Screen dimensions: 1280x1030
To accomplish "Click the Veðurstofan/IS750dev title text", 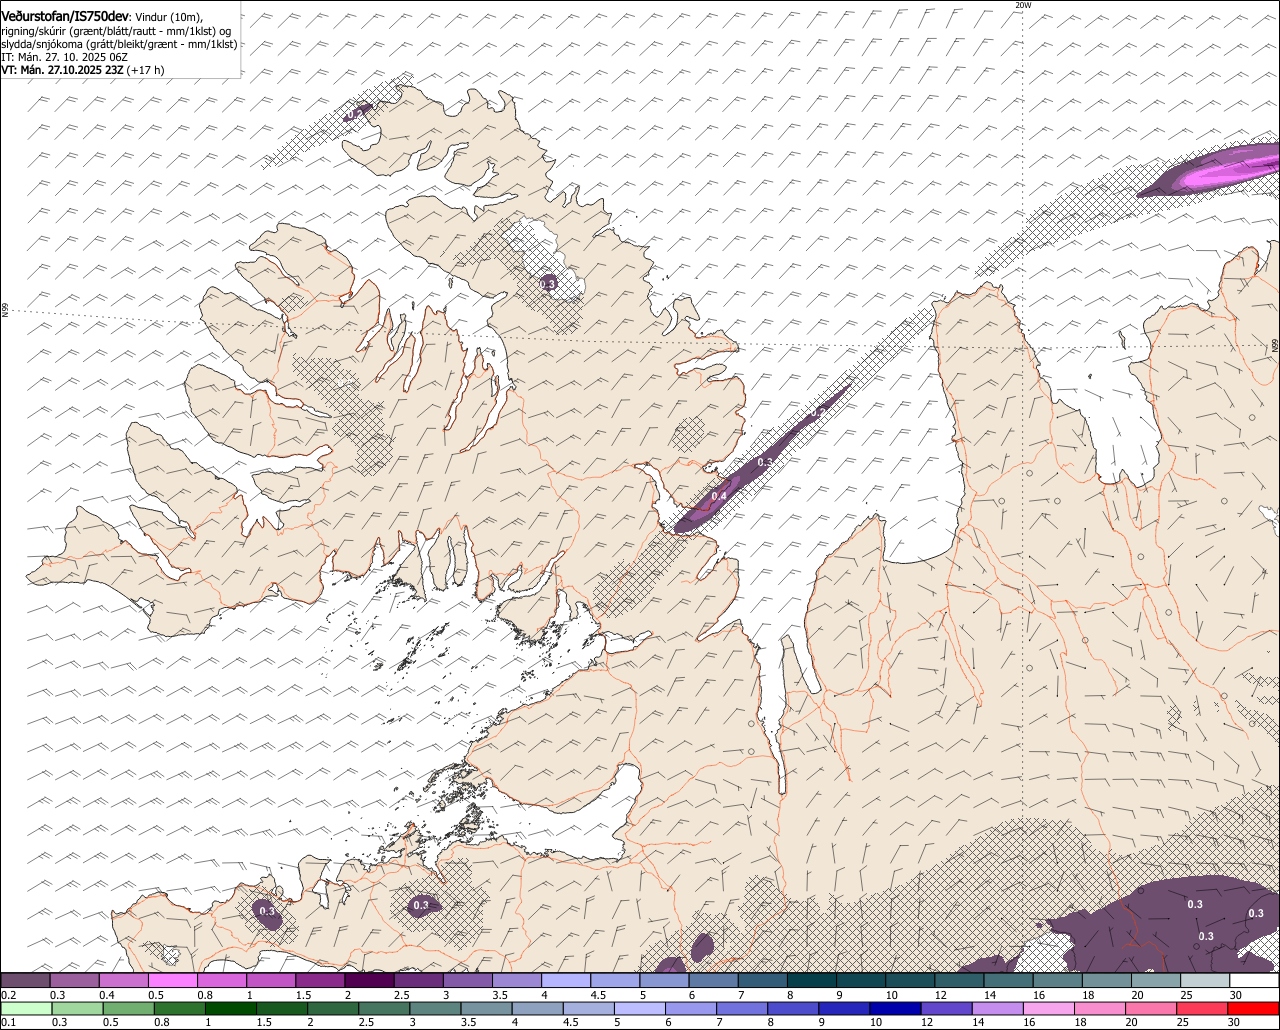I will point(64,17).
